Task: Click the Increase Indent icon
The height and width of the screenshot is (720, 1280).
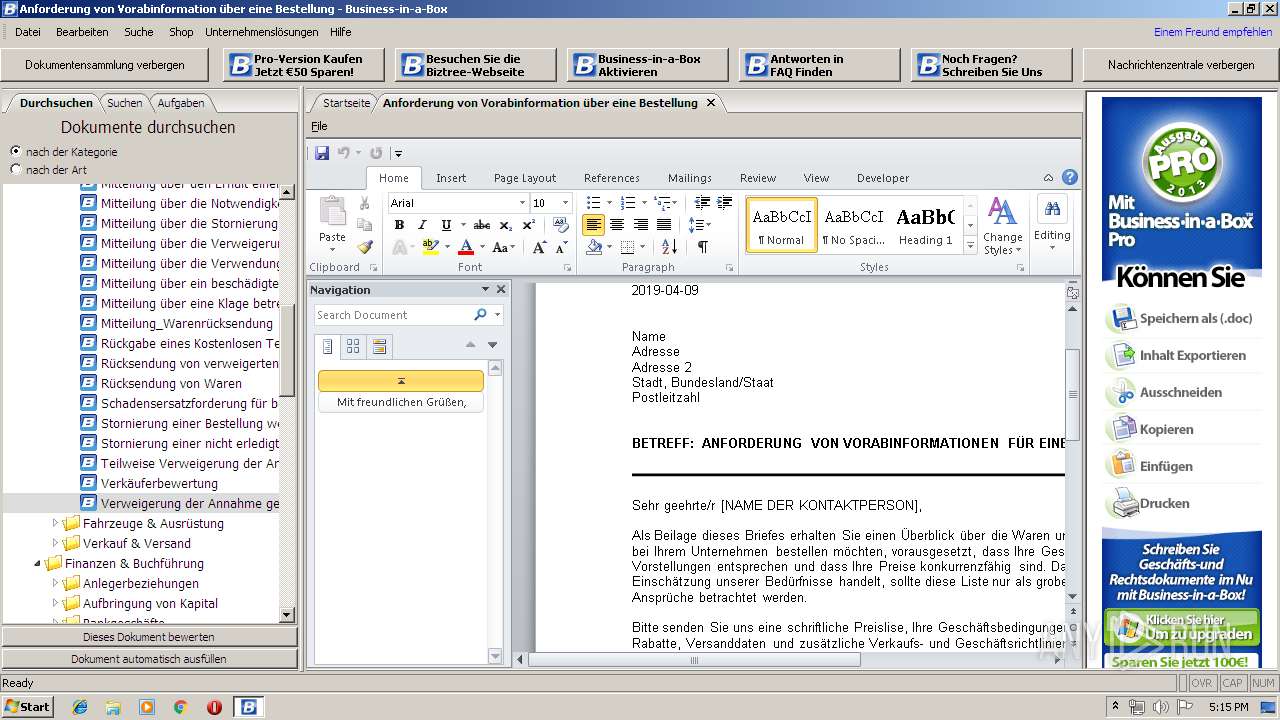Action: pos(724,203)
